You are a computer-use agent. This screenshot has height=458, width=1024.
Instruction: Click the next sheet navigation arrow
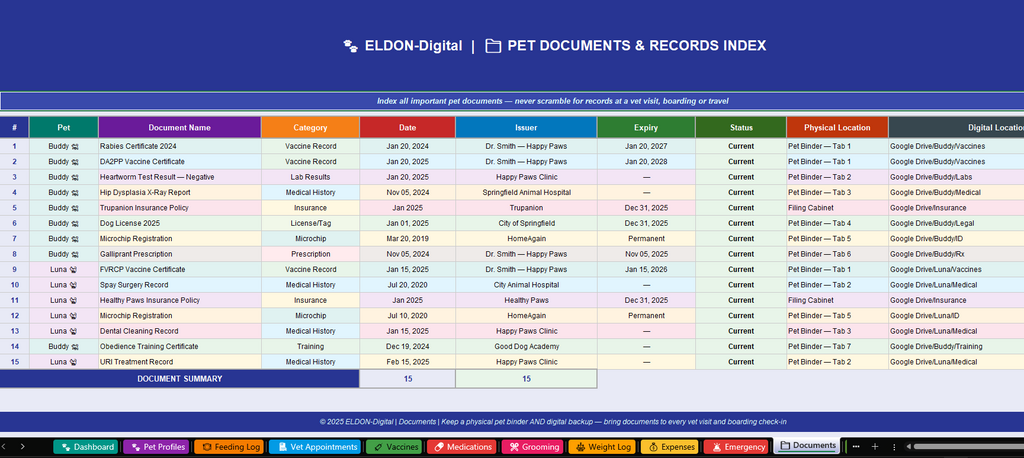pyautogui.click(x=23, y=447)
